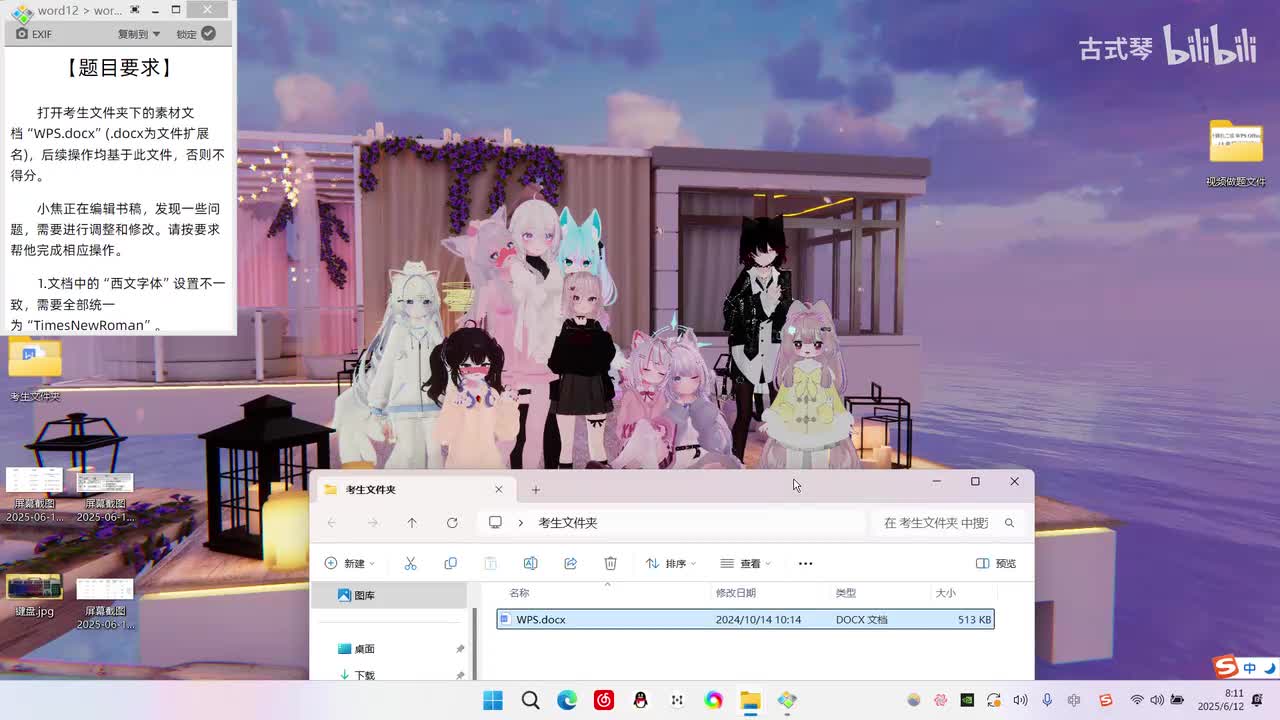Click the 类型 column header
1280x720 pixels.
coord(846,593)
